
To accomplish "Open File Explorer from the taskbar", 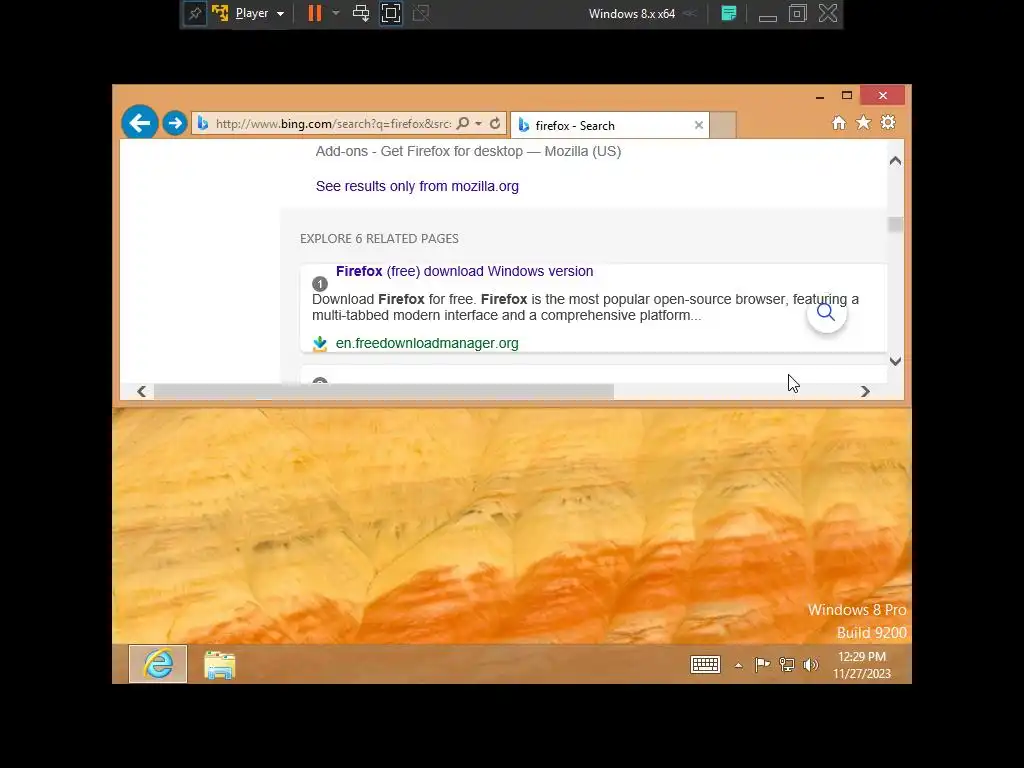I will pyautogui.click(x=219, y=665).
